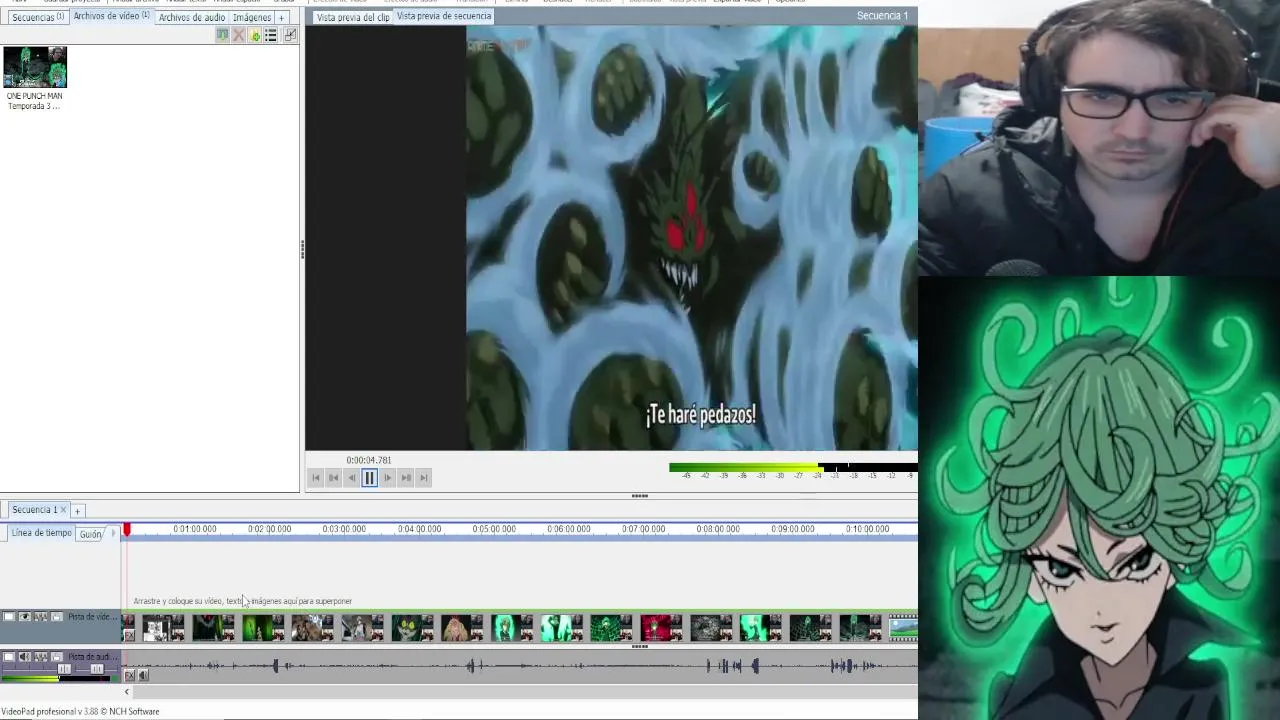Lock the video track
1280x720 pixels.
coord(57,616)
